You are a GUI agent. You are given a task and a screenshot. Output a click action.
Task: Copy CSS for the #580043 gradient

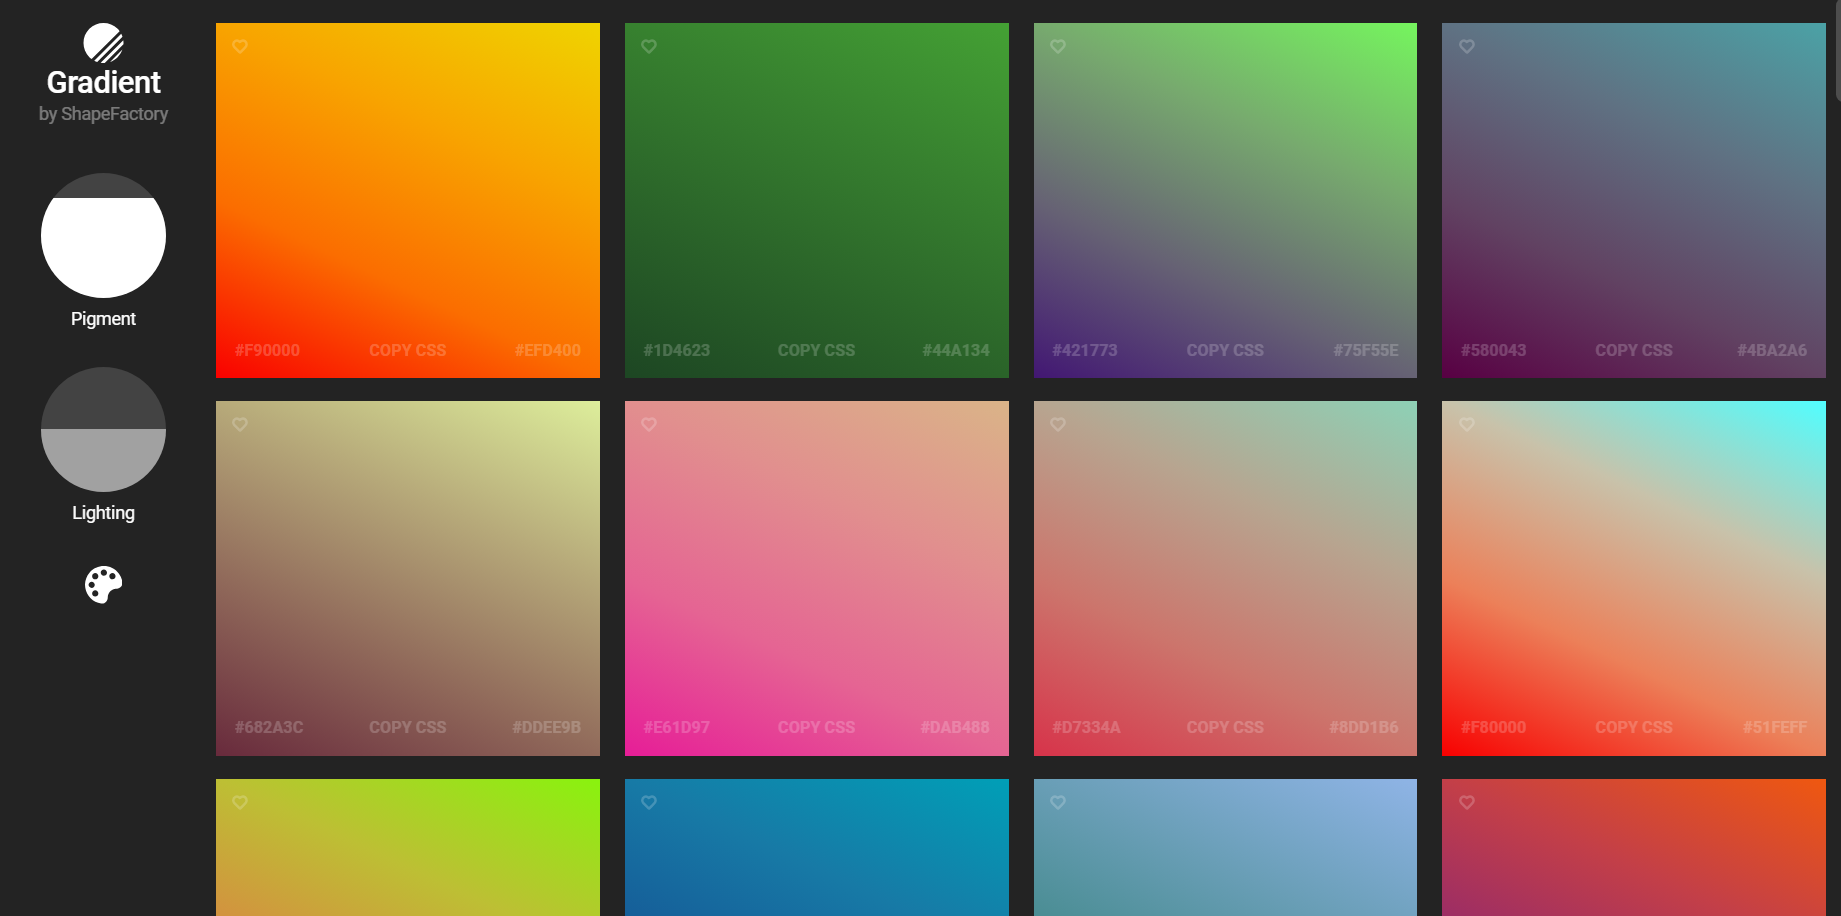click(1634, 350)
